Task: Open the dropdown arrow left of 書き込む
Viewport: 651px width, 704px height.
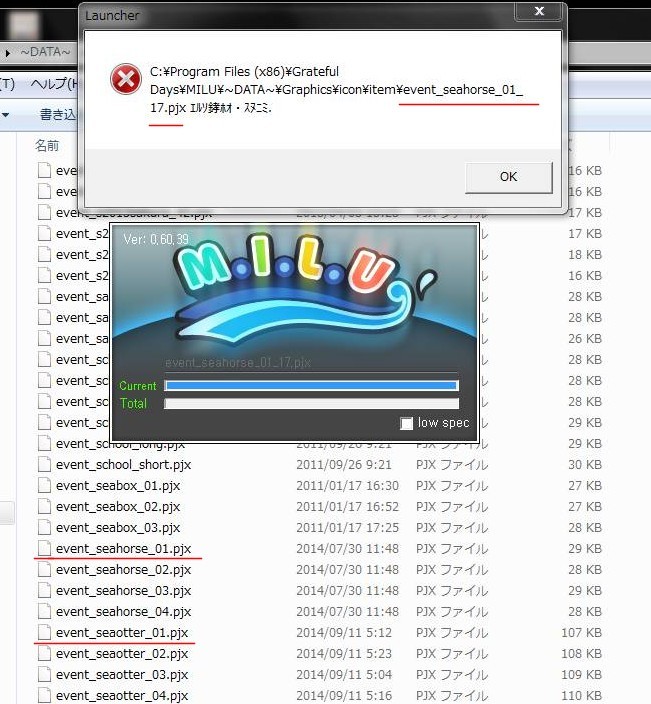Action: [5, 115]
